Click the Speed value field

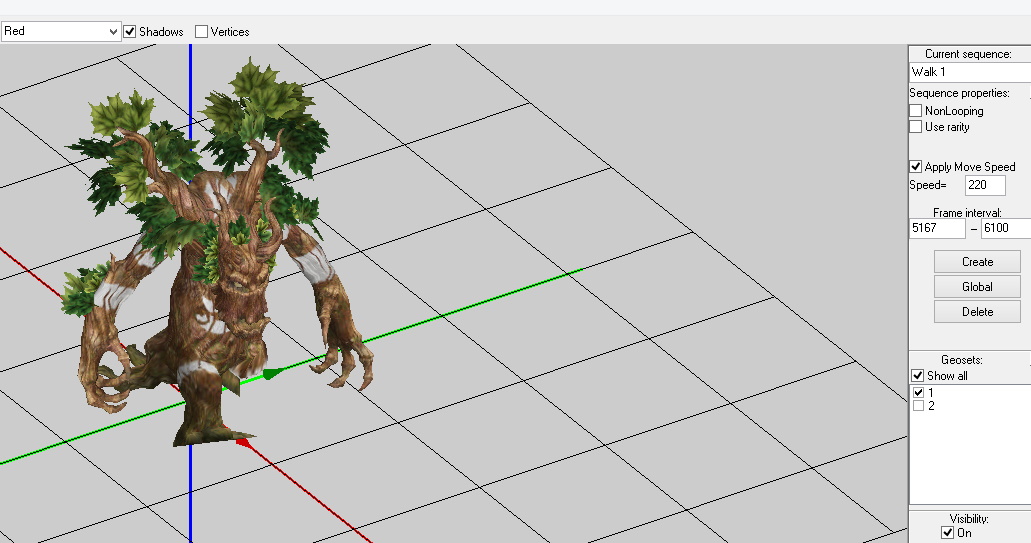[985, 185]
